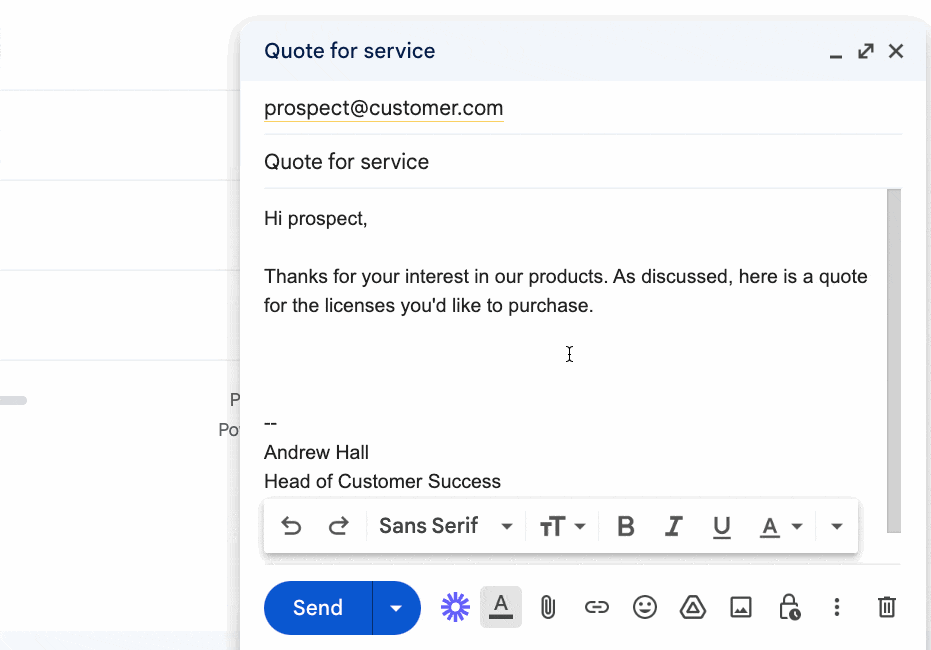Click the undo arrow icon

291,526
